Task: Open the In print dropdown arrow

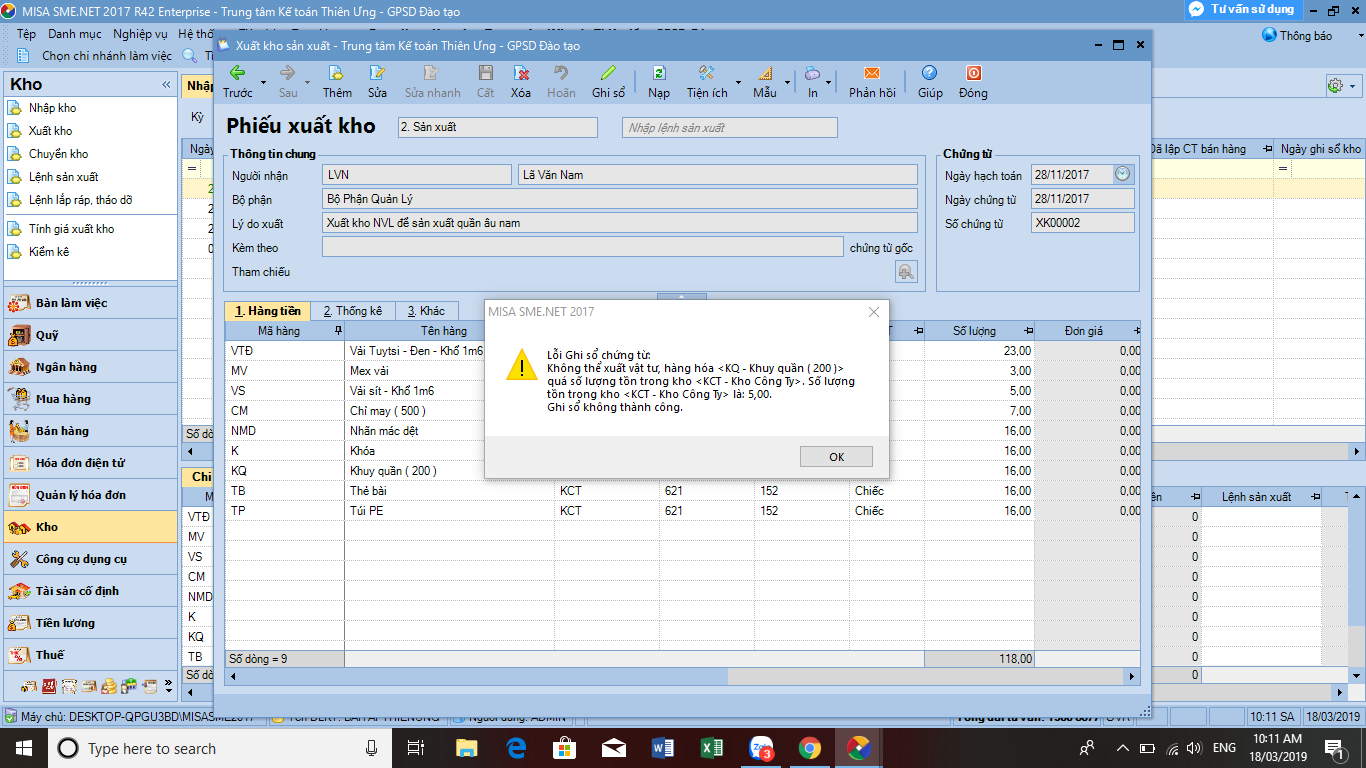Action: point(829,82)
